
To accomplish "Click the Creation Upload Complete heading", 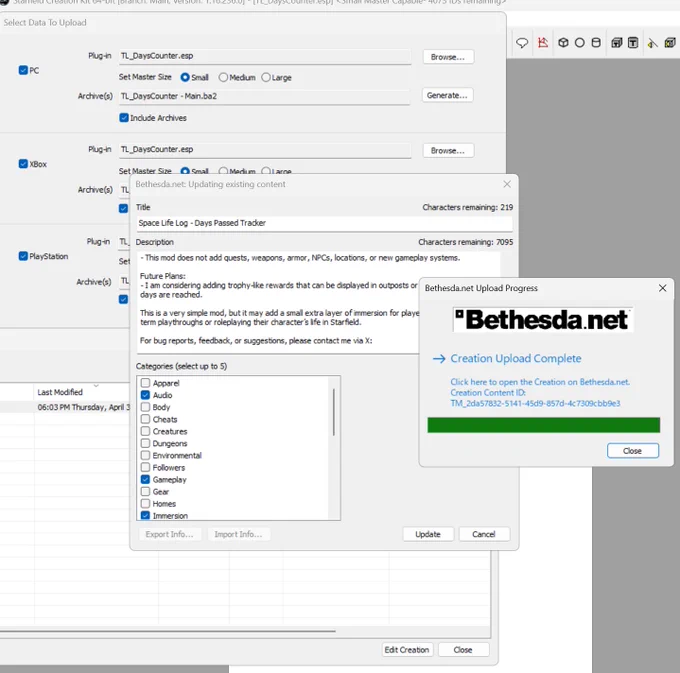I will 516,359.
